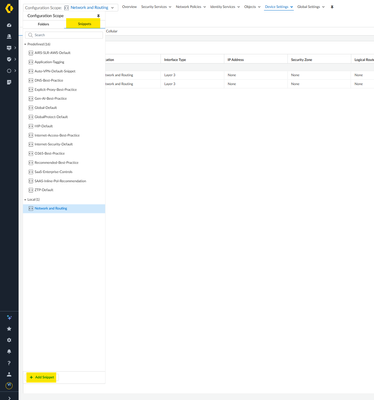Viewport: 374px width, 400px height.
Task: Collapse the Predefined snippets group
Action: coord(25,44)
